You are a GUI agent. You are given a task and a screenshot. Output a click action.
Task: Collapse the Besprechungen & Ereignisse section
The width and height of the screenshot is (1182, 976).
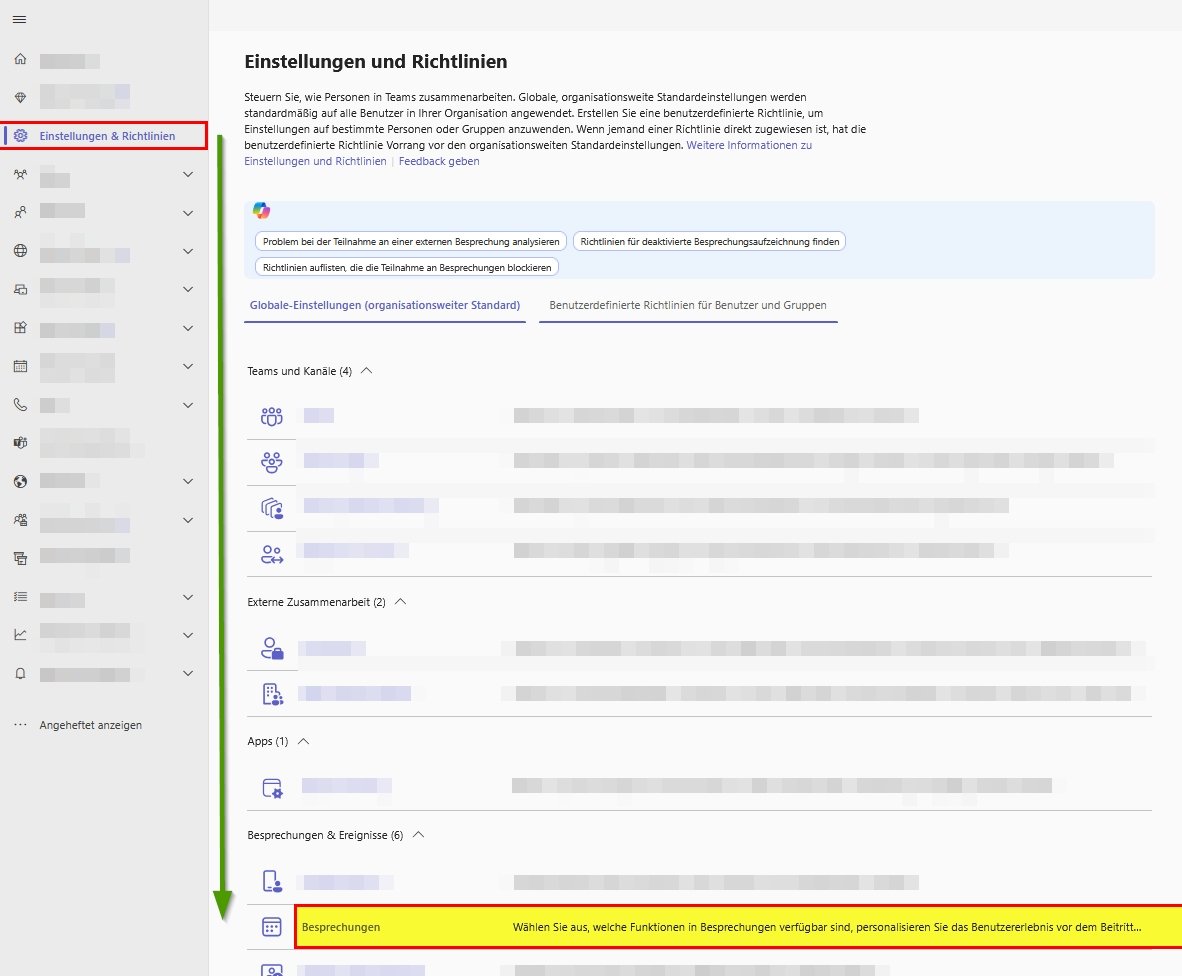point(419,834)
